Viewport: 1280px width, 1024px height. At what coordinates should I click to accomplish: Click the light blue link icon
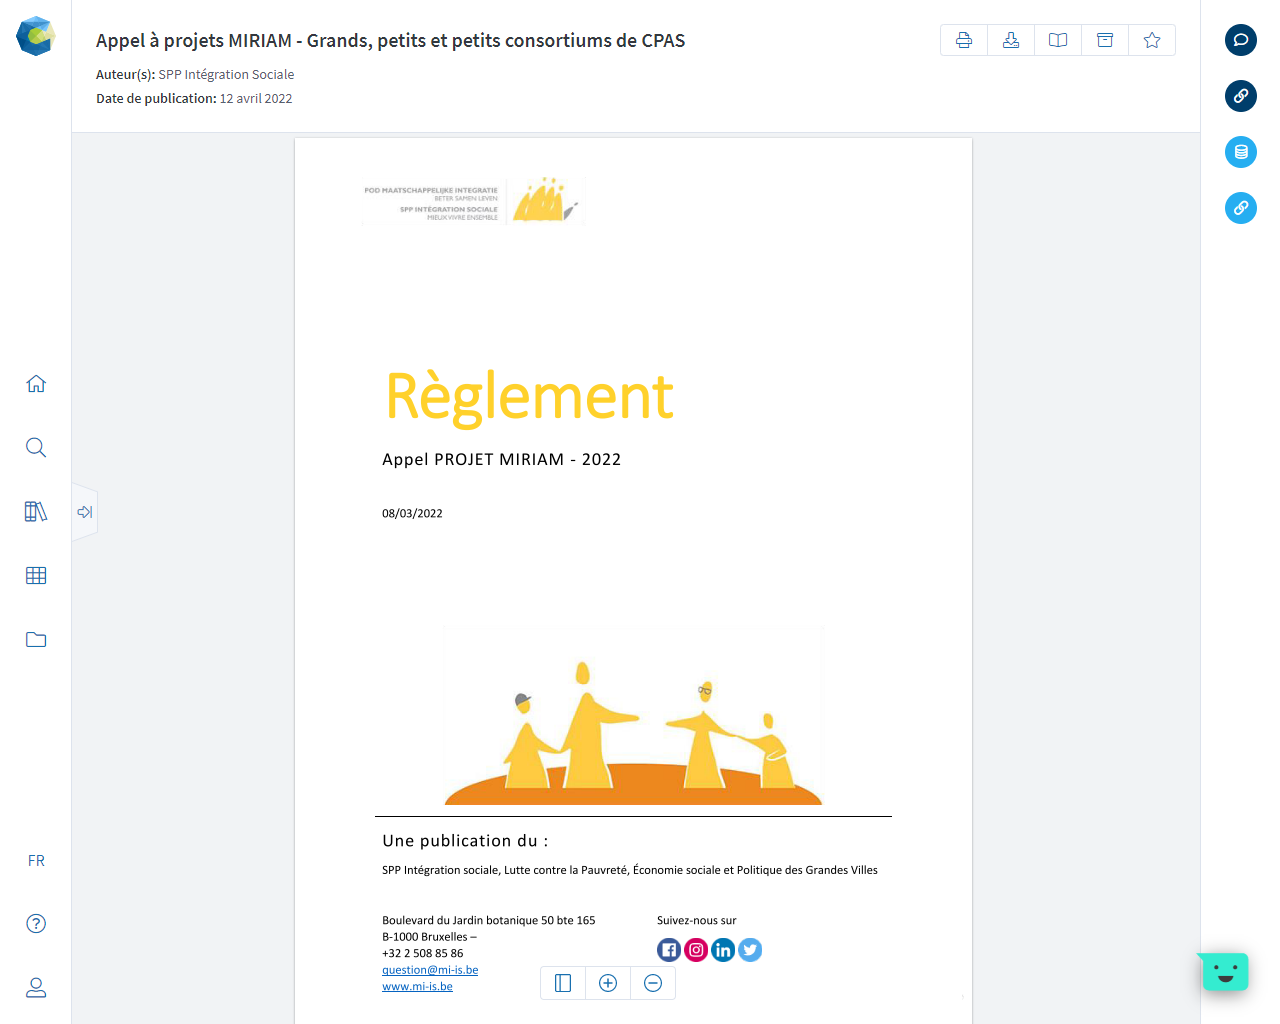click(x=1241, y=208)
